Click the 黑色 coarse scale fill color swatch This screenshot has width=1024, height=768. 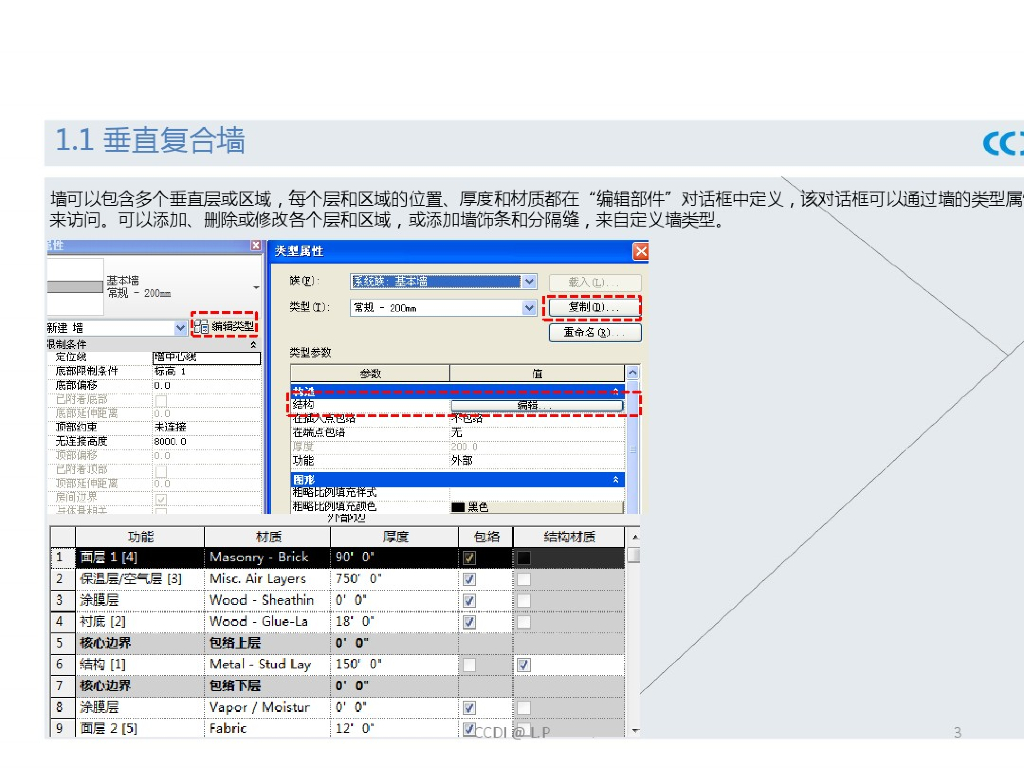(x=459, y=507)
